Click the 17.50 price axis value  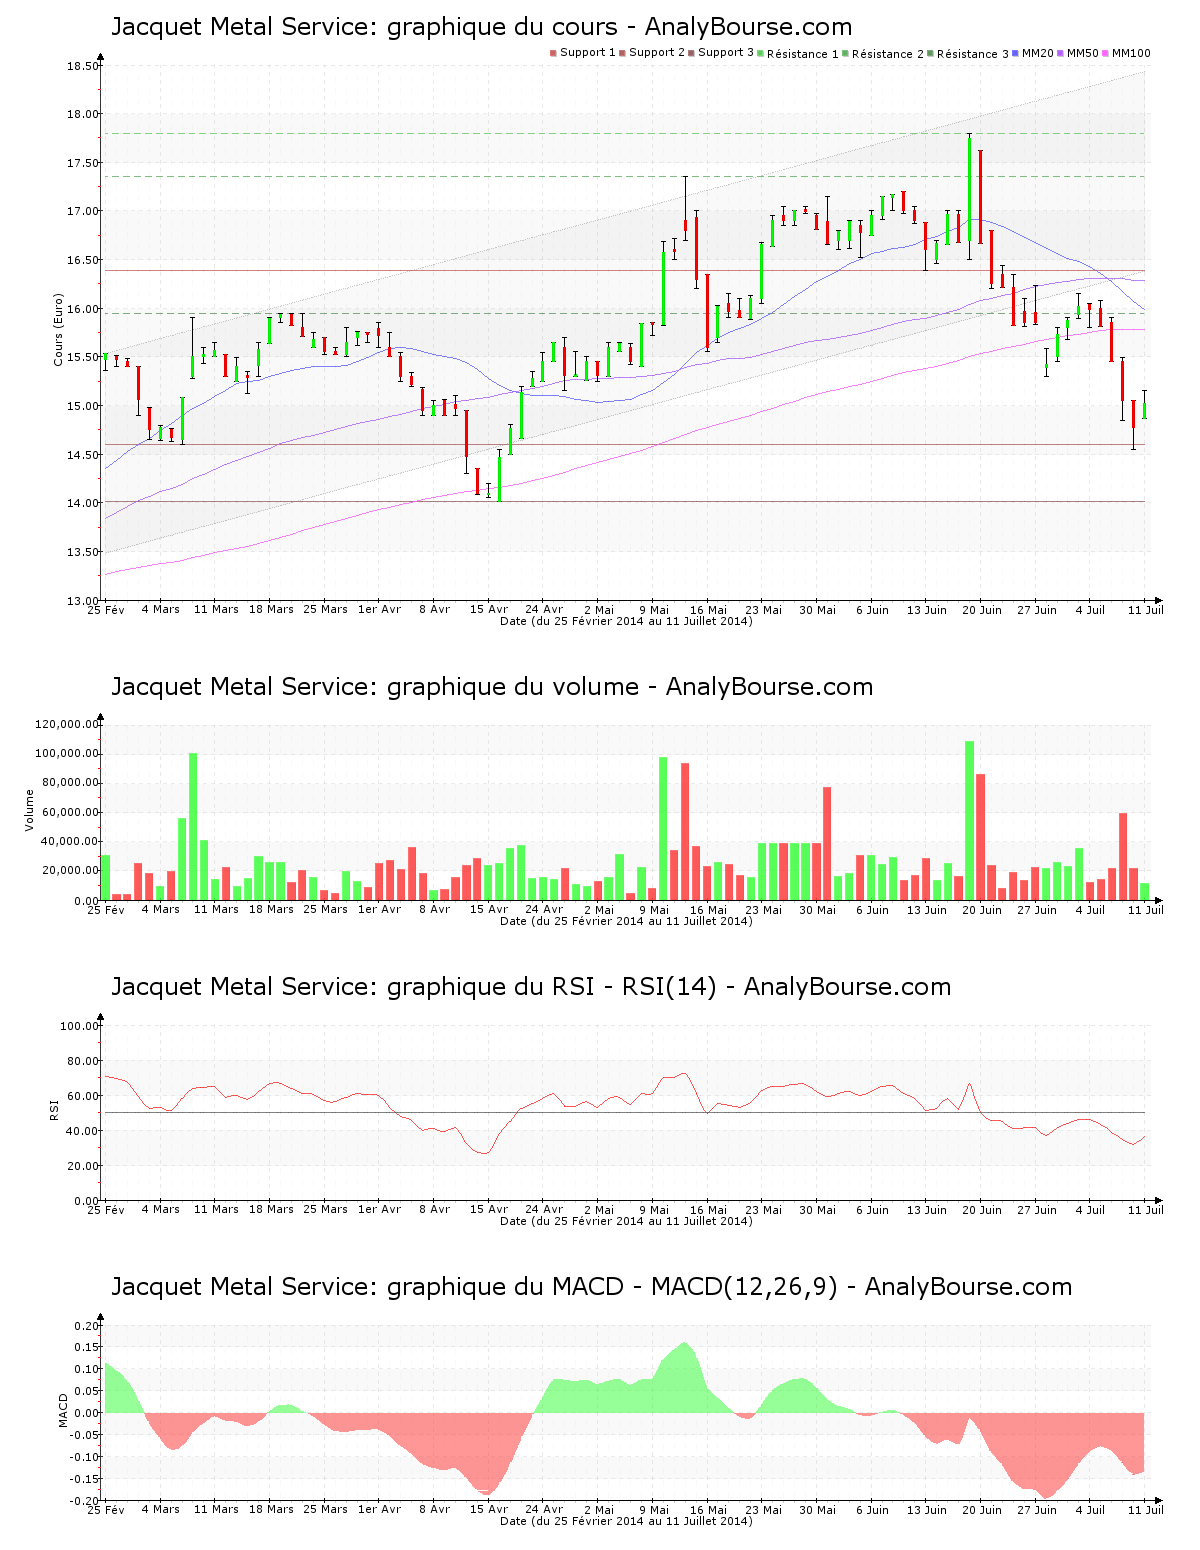point(84,163)
